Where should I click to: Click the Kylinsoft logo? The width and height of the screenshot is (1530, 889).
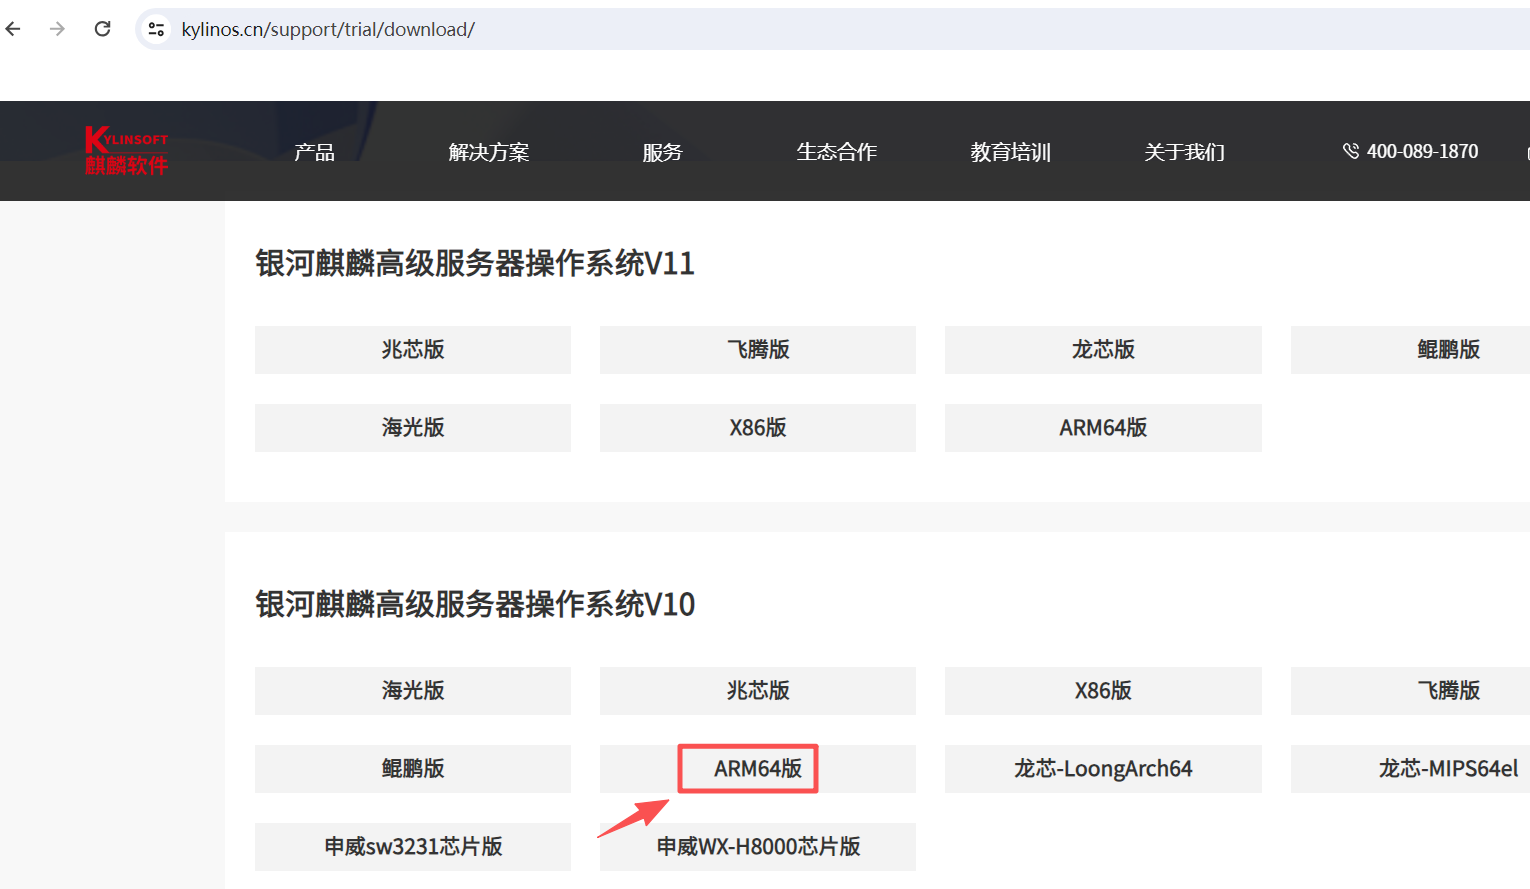pos(126,151)
